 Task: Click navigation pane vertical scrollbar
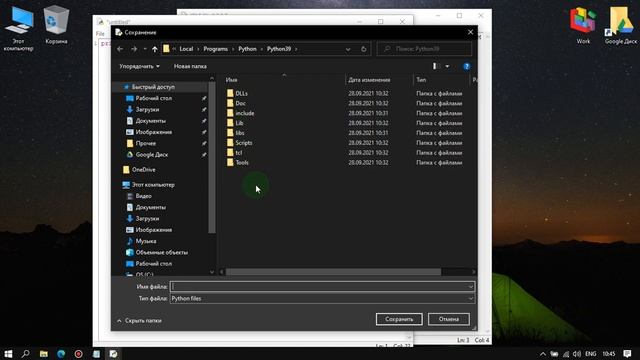pyautogui.click(x=212, y=158)
